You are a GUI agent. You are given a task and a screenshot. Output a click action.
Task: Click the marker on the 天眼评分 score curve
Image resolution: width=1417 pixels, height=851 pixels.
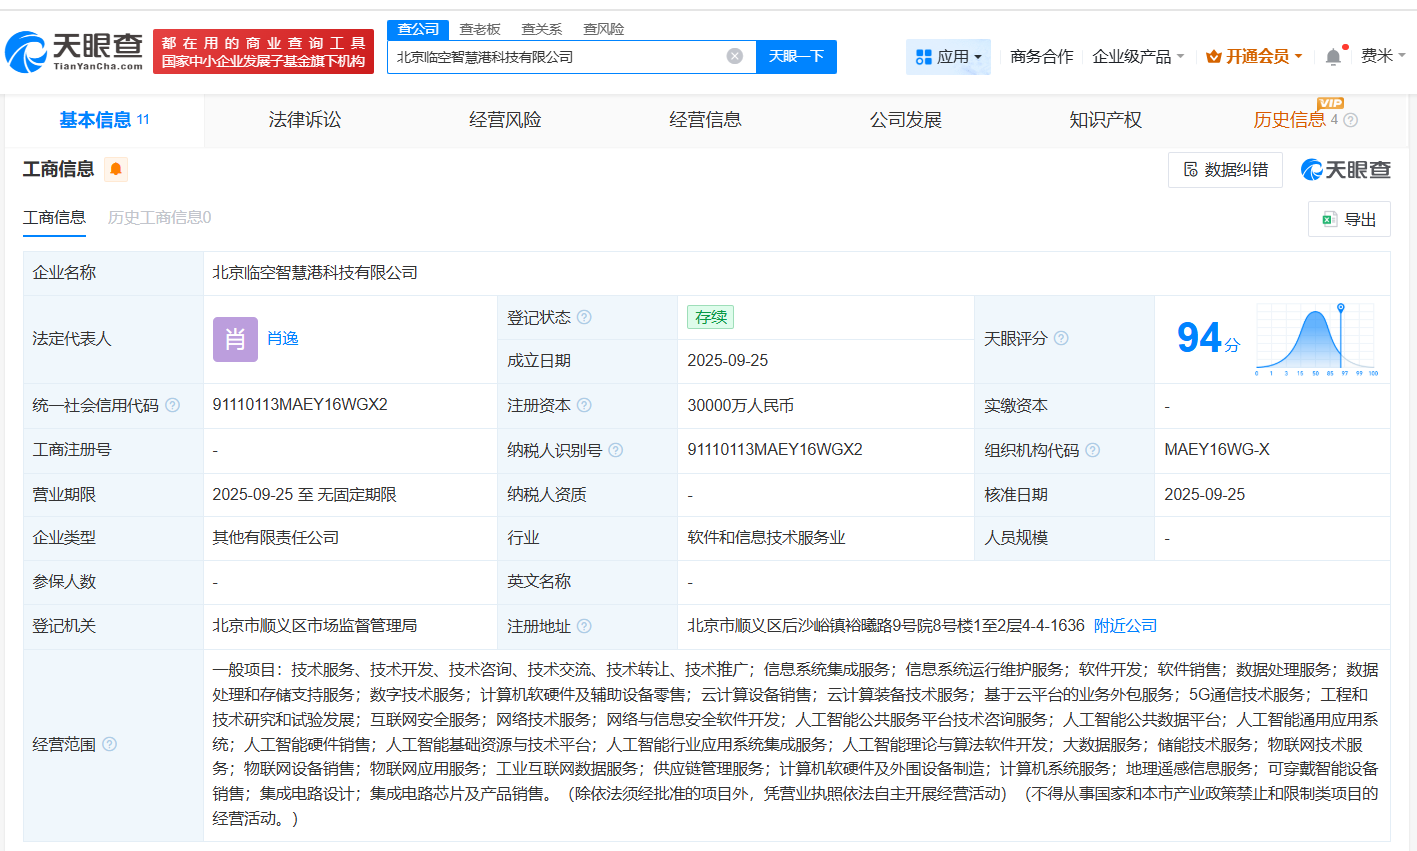click(1340, 309)
